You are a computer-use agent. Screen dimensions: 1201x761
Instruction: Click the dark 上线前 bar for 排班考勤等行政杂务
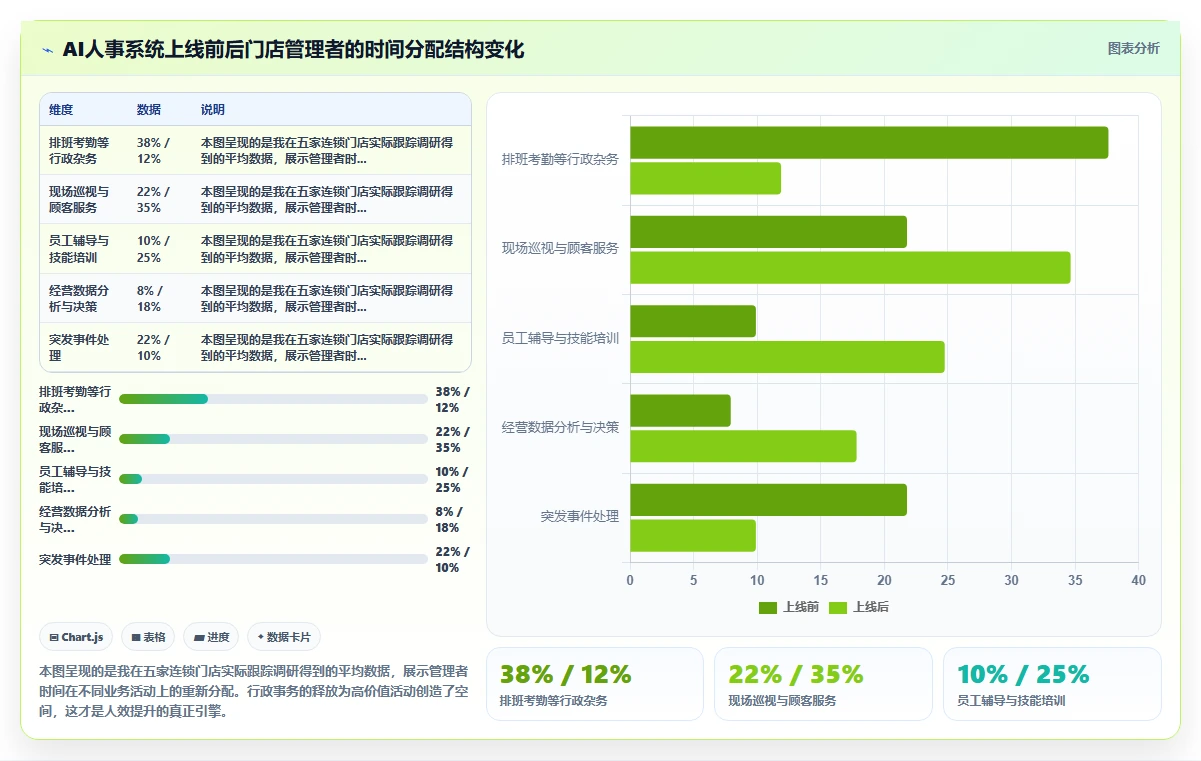pos(869,143)
